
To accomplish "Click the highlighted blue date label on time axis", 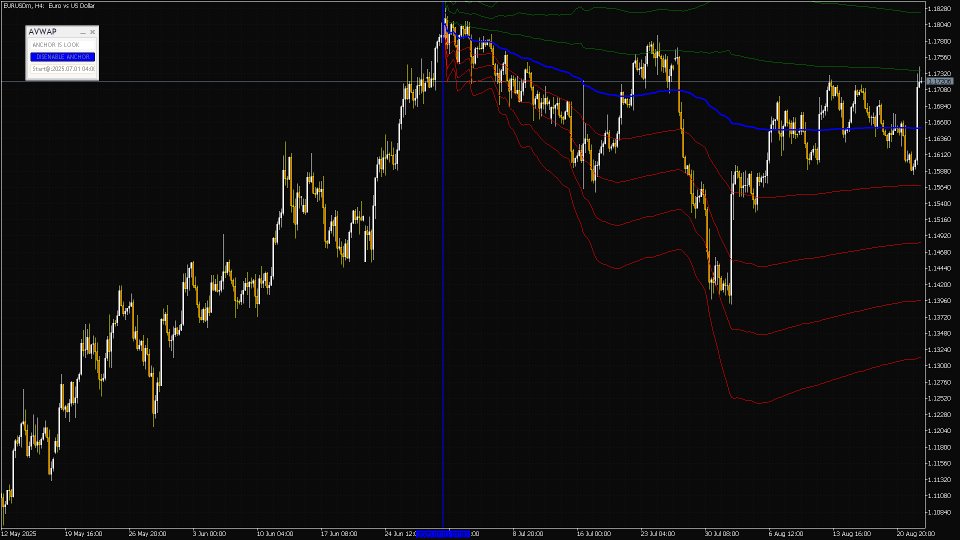I will [443, 534].
